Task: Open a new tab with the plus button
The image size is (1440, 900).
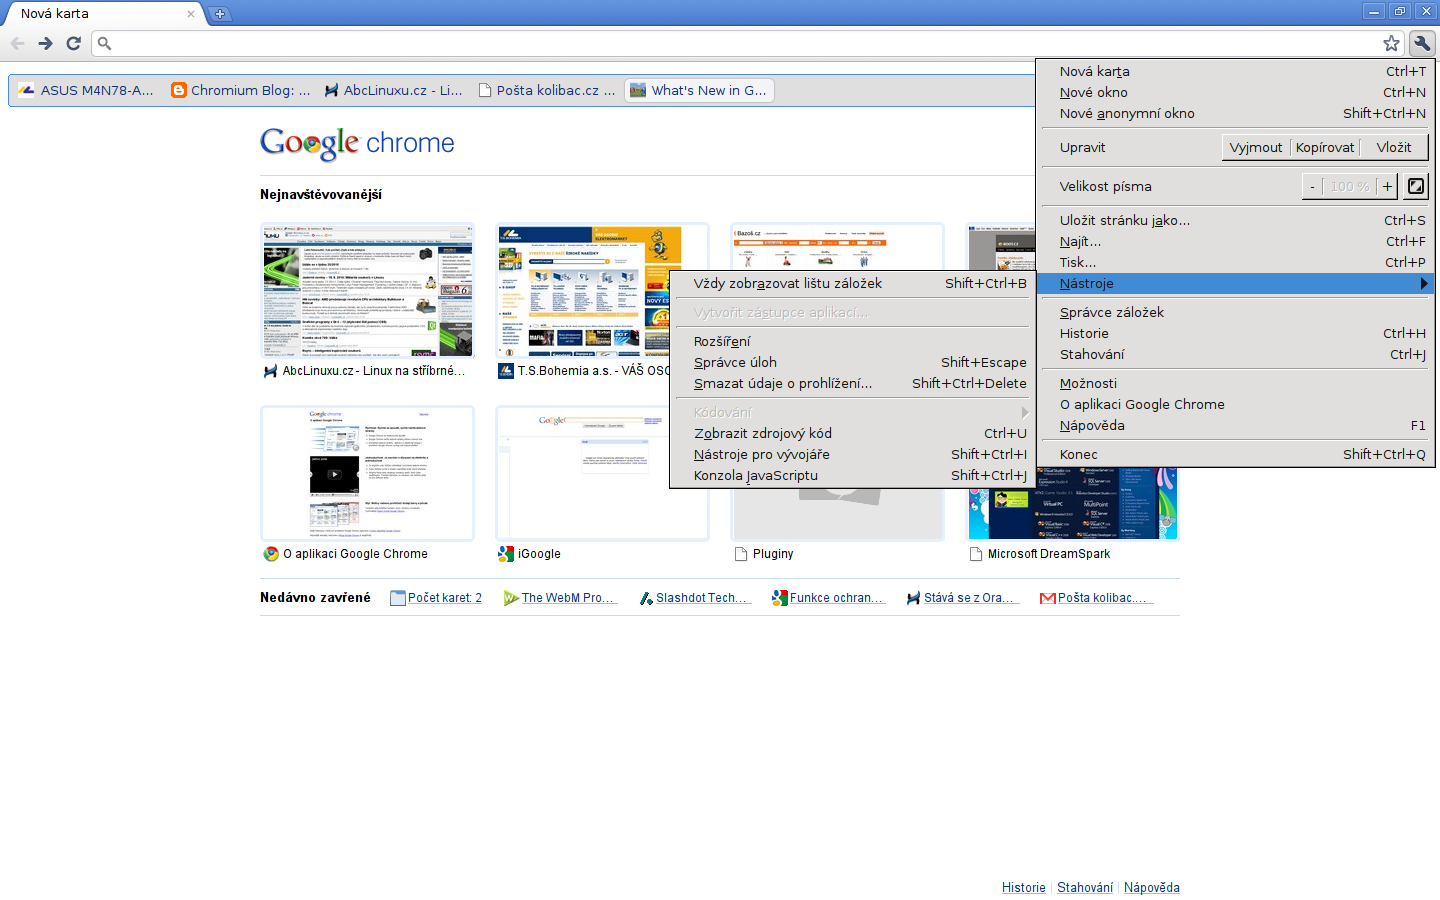Action: click(220, 13)
